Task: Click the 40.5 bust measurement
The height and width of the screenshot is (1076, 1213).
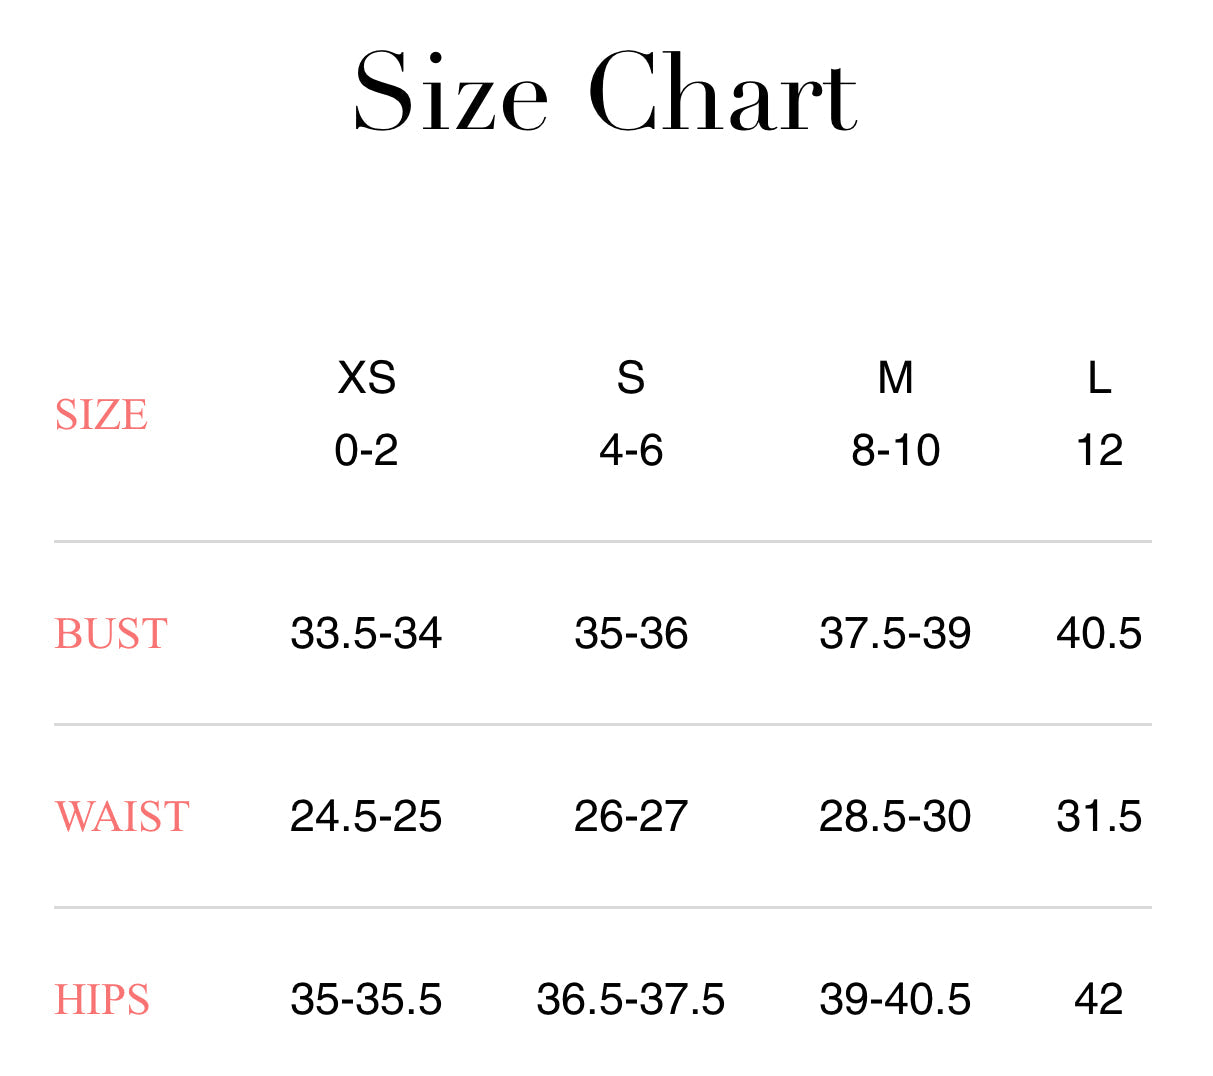Action: tap(1099, 634)
